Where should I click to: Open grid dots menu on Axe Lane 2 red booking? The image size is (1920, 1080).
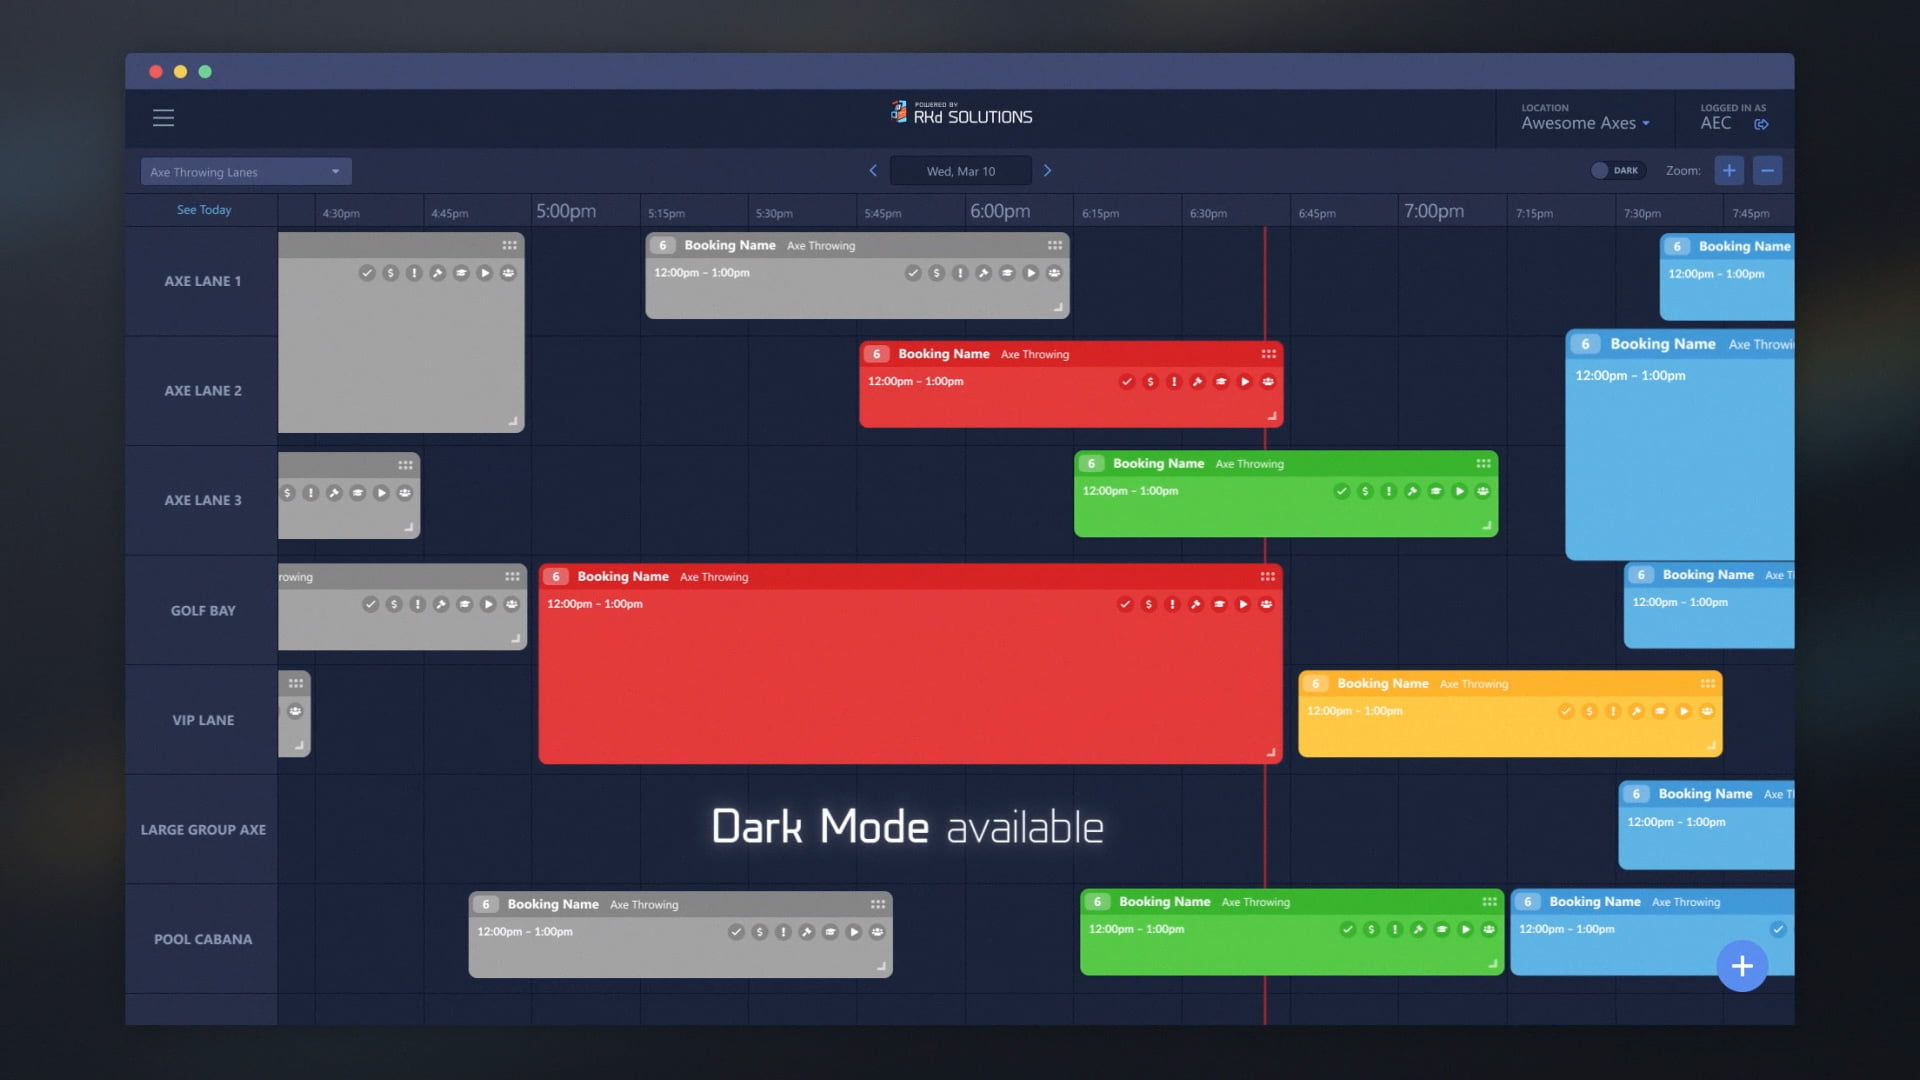[x=1268, y=354]
